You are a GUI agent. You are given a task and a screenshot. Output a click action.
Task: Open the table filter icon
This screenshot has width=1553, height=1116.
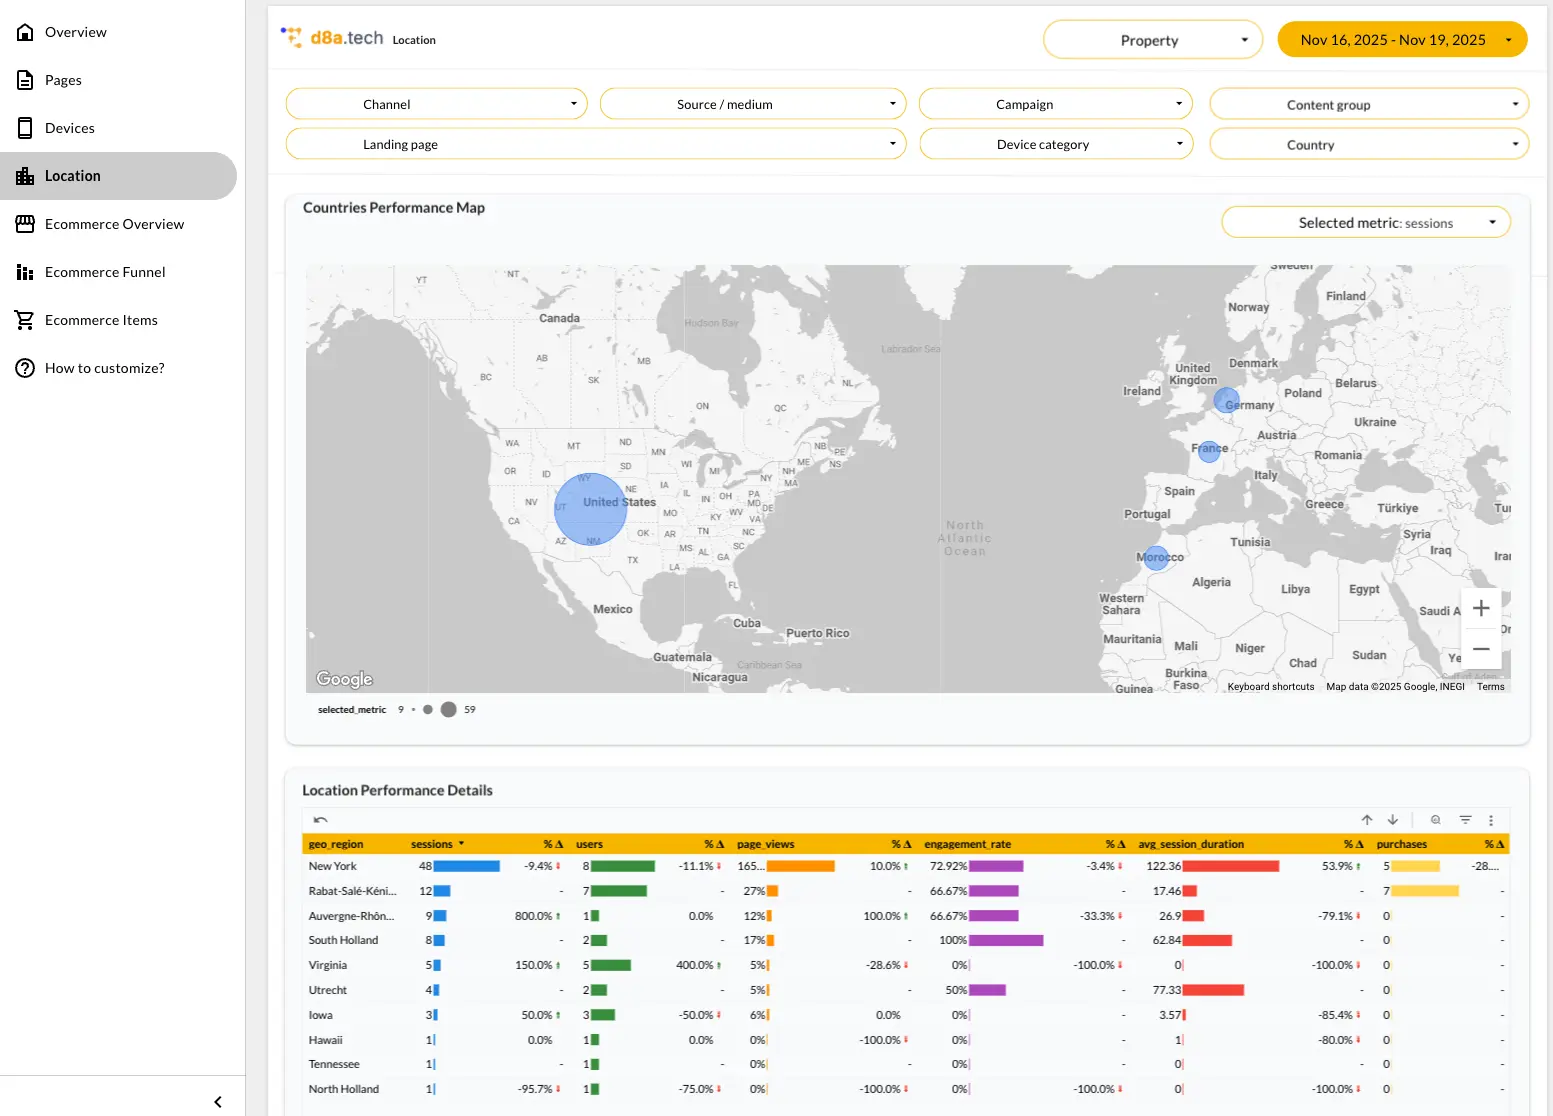pos(1465,820)
